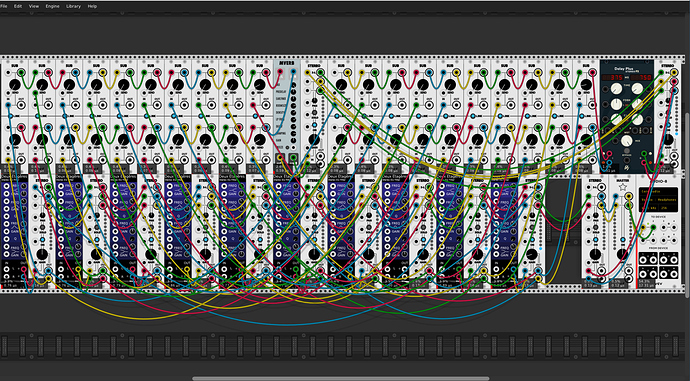Open the Engine menu
Viewport: 690px width, 381px height.
tap(52, 6)
